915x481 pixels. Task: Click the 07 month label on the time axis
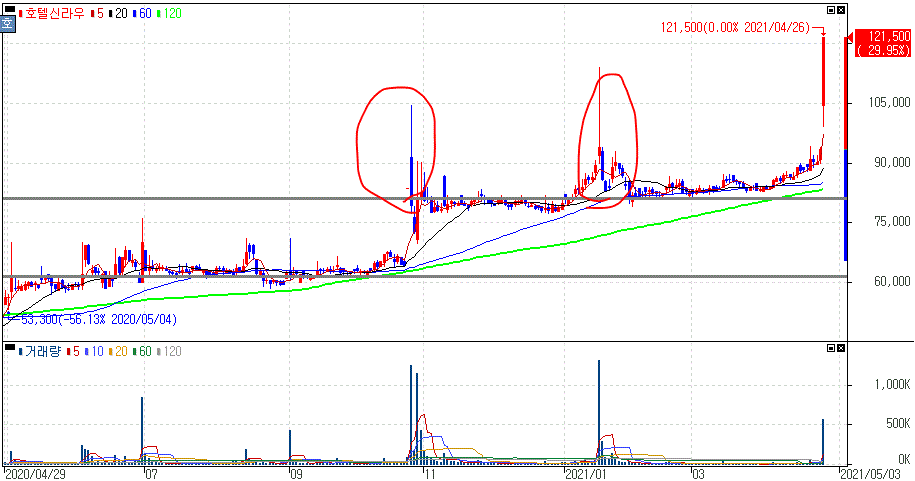(x=151, y=474)
